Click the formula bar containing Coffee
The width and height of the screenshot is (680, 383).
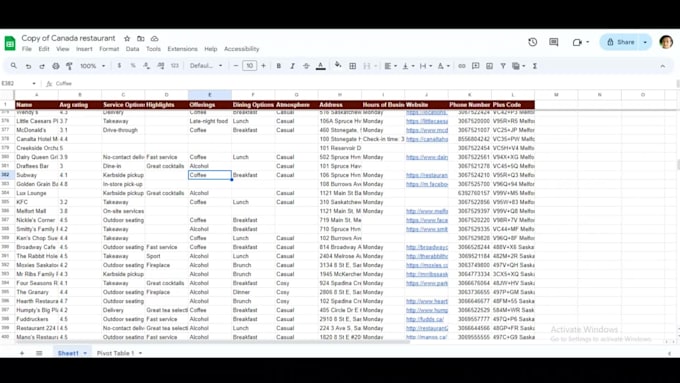point(364,83)
